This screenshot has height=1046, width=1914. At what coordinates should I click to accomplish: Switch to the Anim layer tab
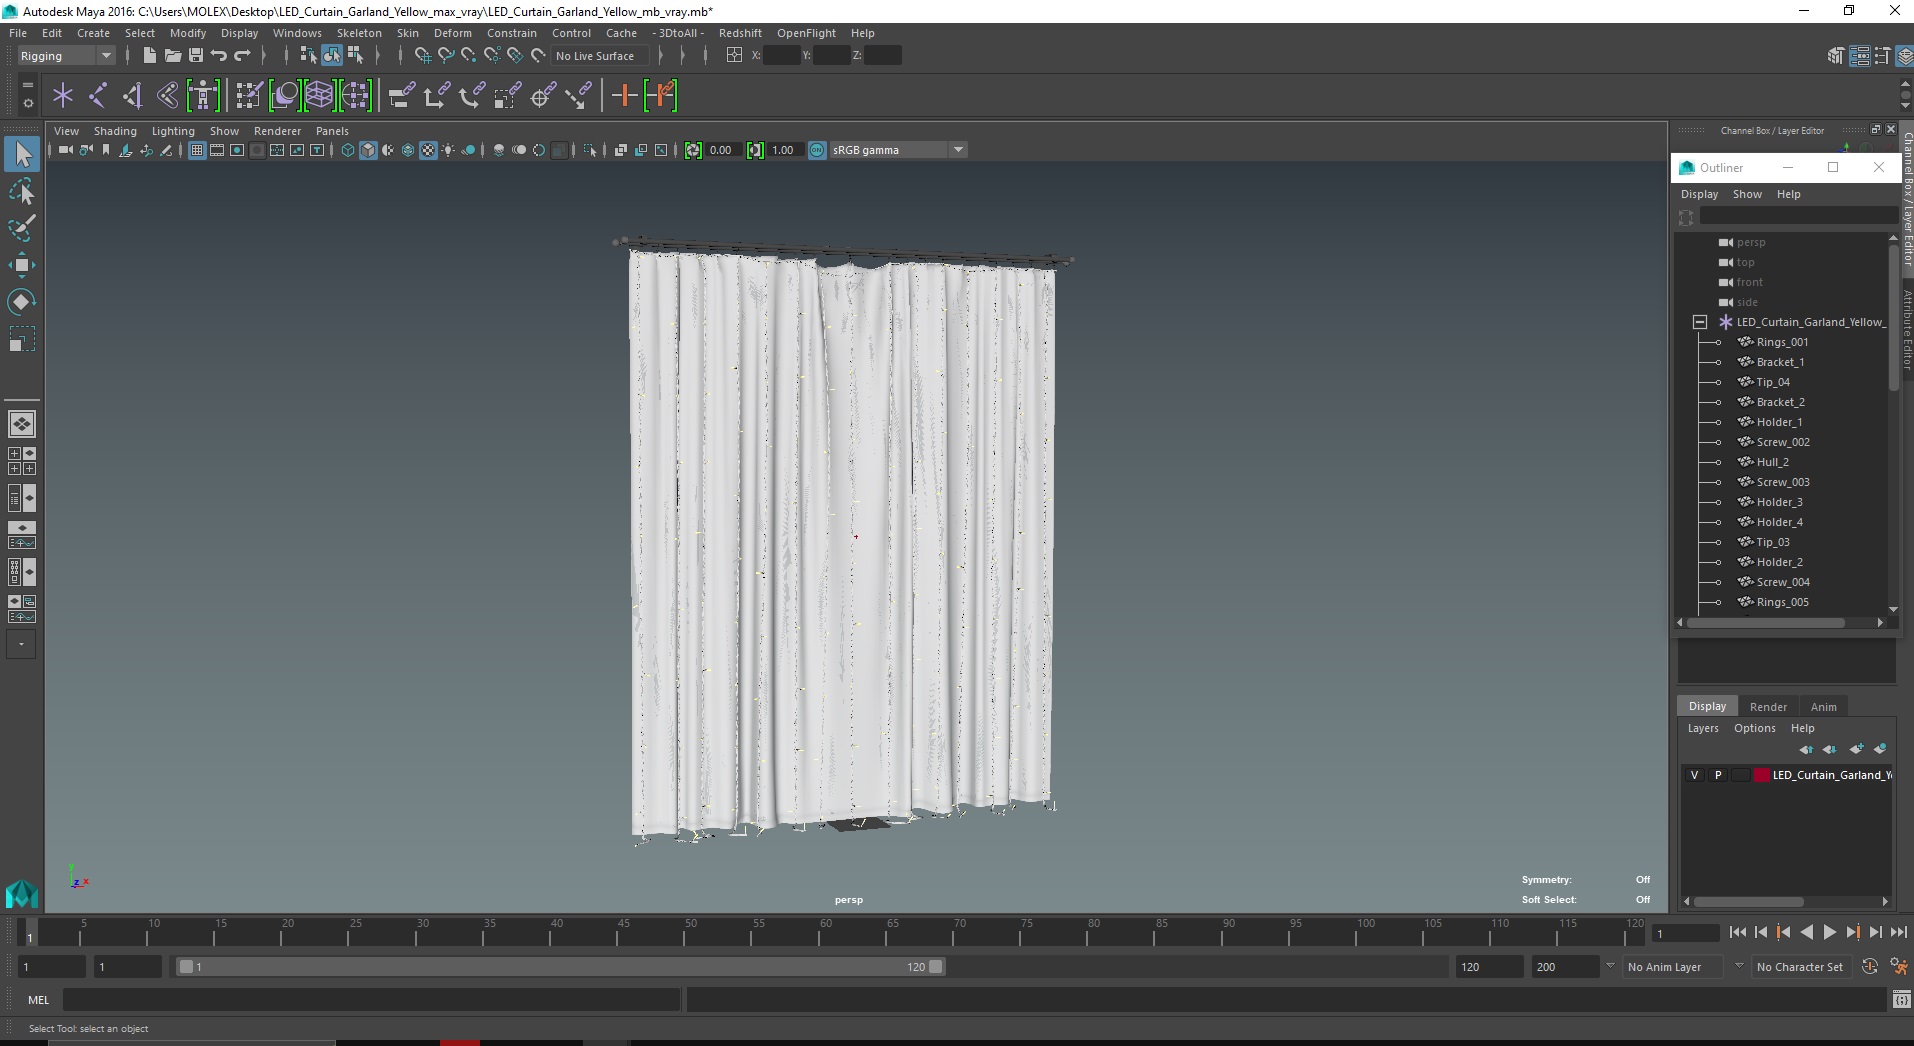(x=1824, y=707)
